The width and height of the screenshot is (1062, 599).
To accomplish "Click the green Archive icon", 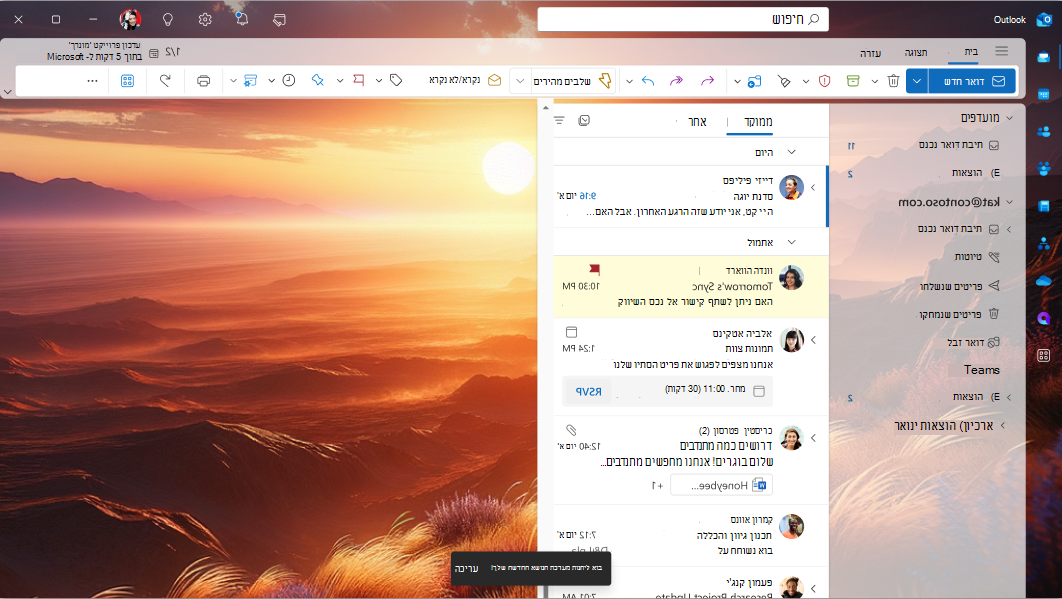I will (x=853, y=81).
